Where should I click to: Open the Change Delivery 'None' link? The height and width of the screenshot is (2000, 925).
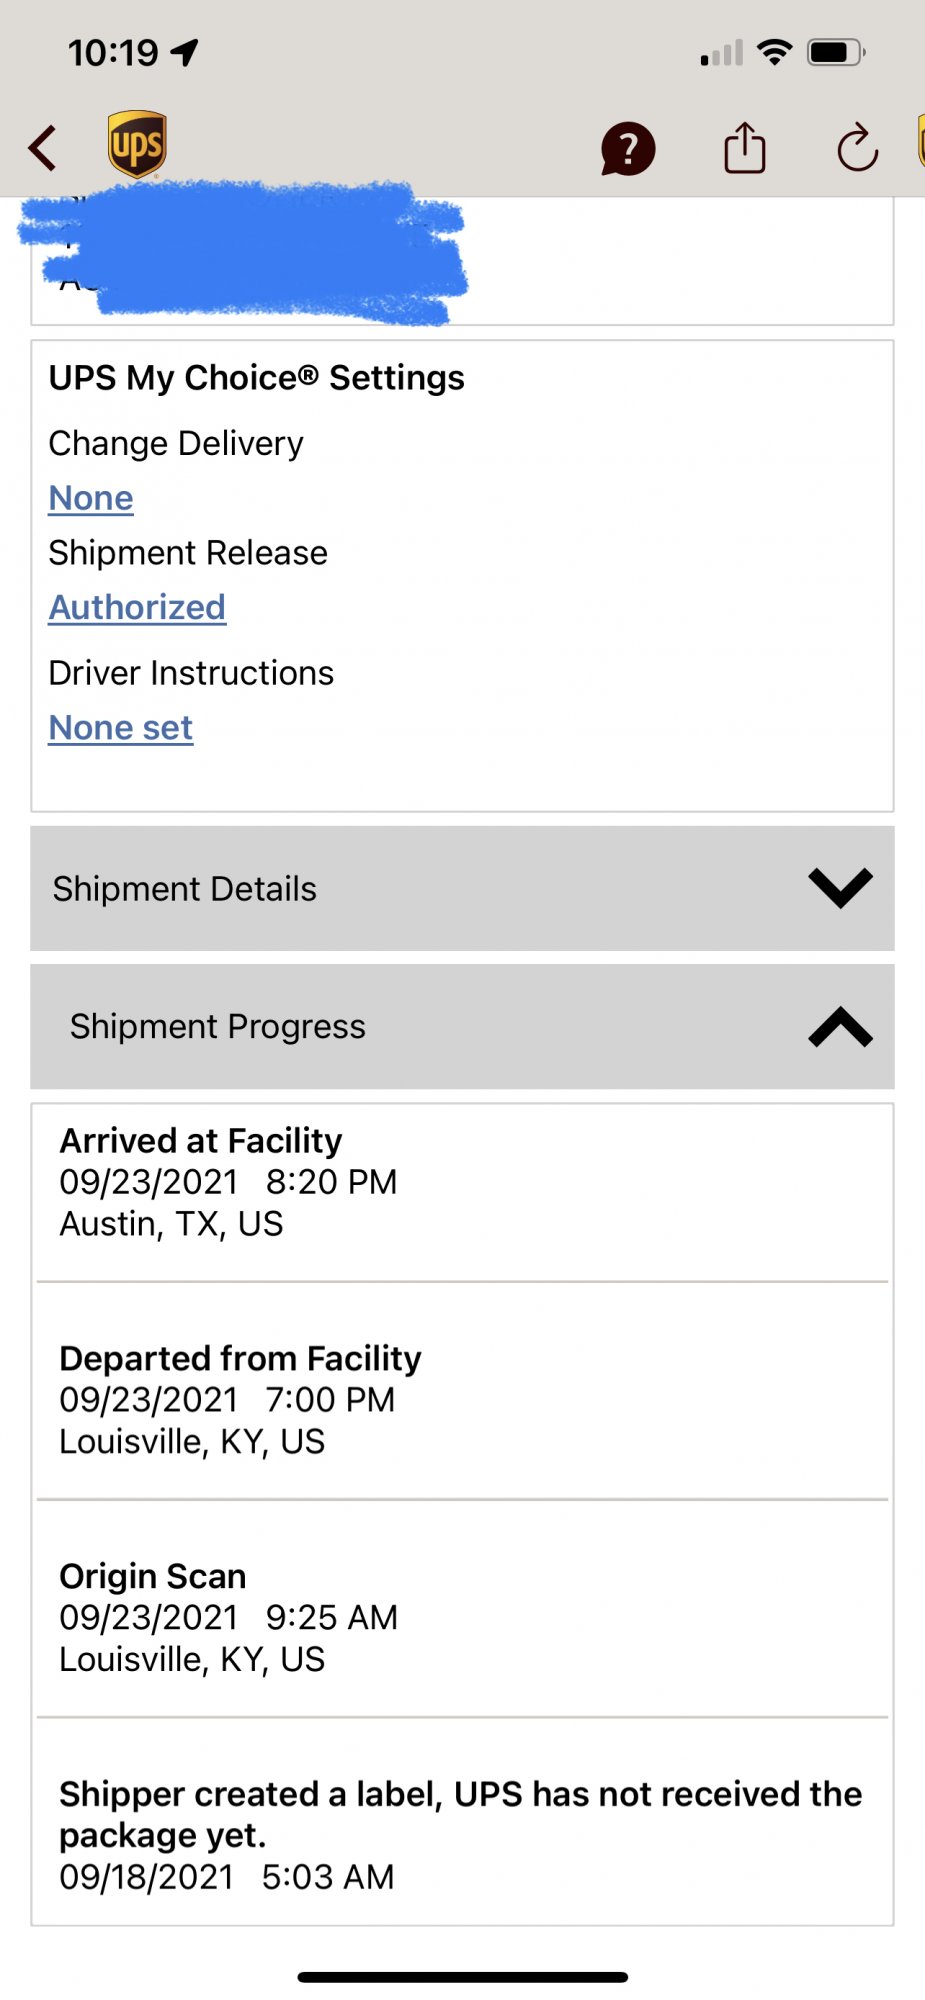click(x=91, y=498)
